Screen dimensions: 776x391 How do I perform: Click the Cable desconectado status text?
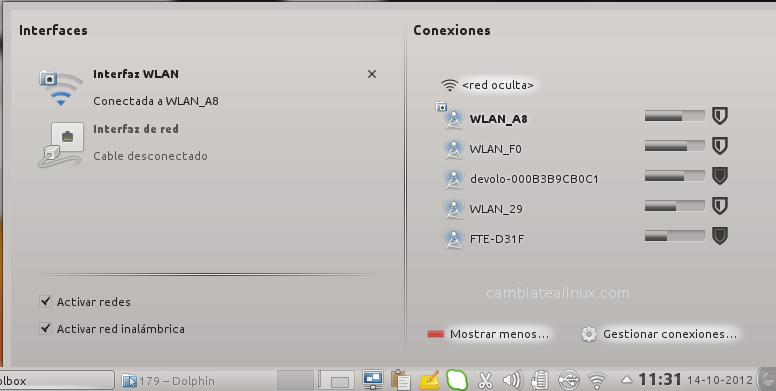tap(150, 156)
